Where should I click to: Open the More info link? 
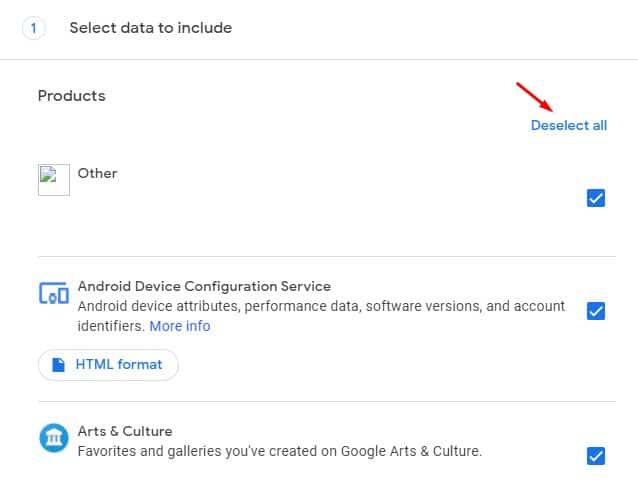tap(180, 326)
